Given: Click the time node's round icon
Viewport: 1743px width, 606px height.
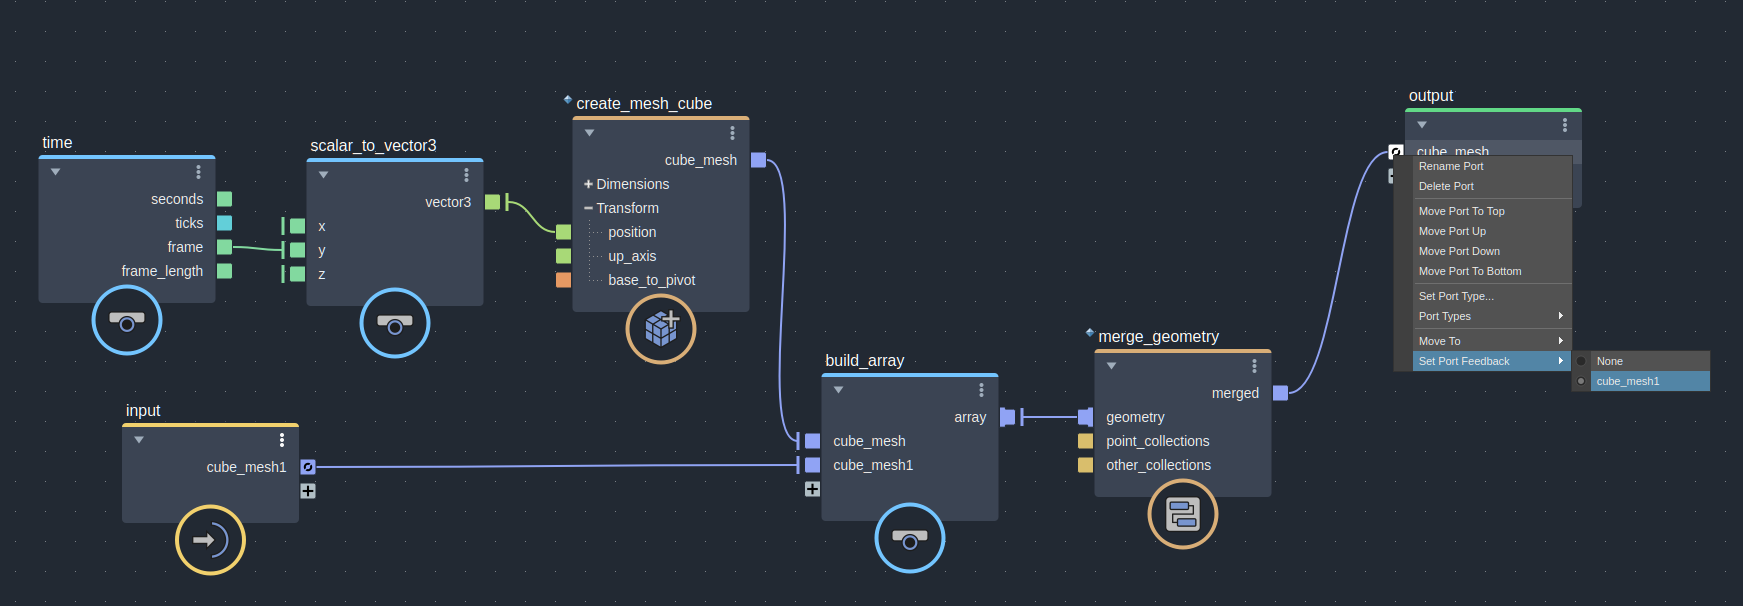Looking at the screenshot, I should click(x=127, y=320).
